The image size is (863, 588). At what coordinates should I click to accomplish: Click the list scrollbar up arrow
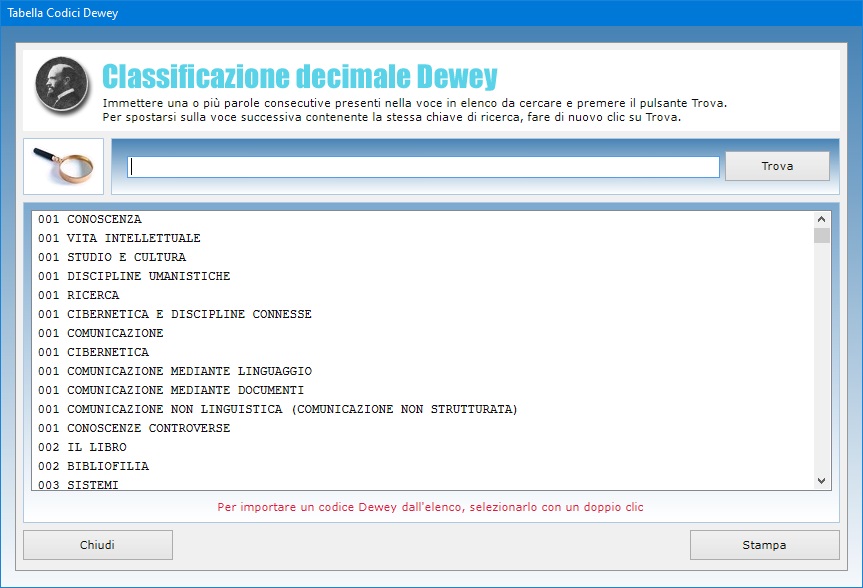[x=822, y=219]
